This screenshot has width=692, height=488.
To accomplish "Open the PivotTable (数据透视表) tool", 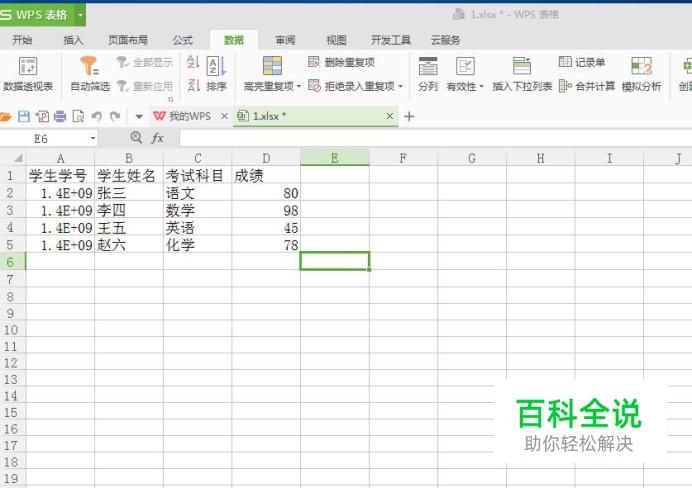I will point(28,75).
